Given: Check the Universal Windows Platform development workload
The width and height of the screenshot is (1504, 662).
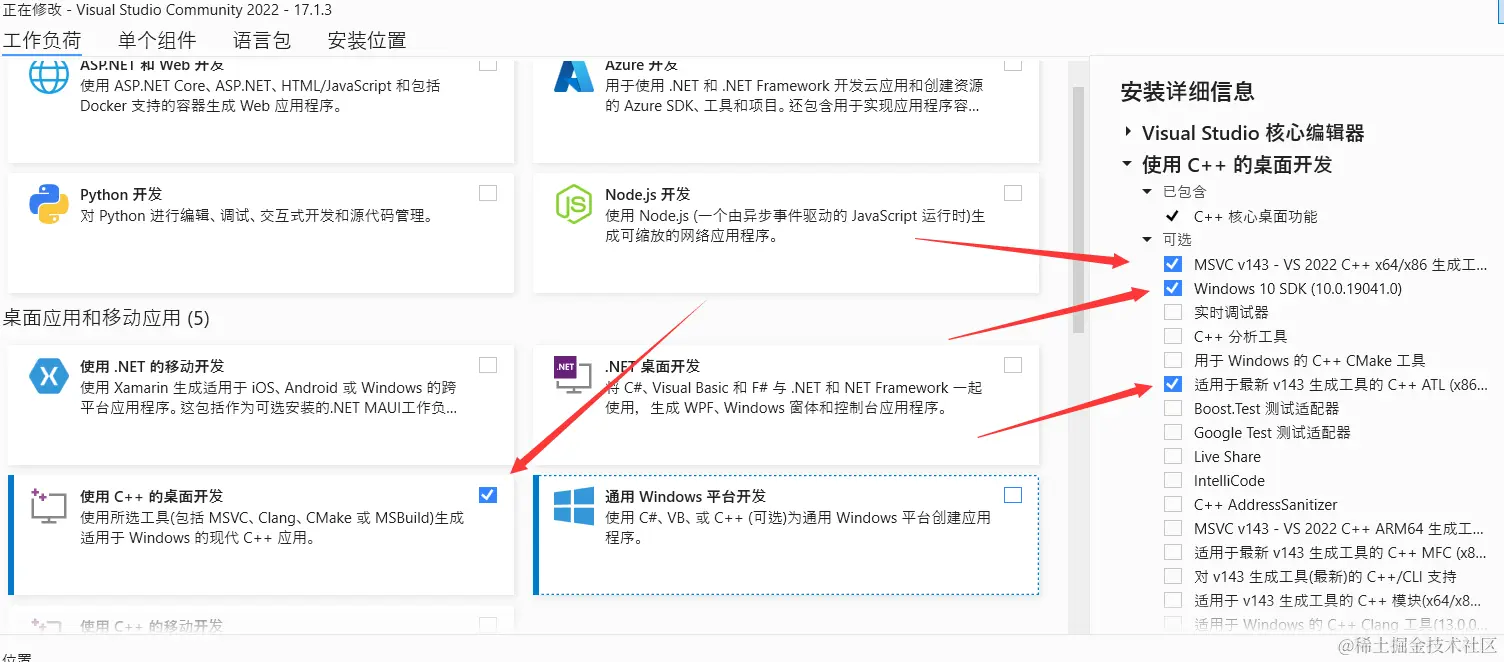Looking at the screenshot, I should 1013,495.
